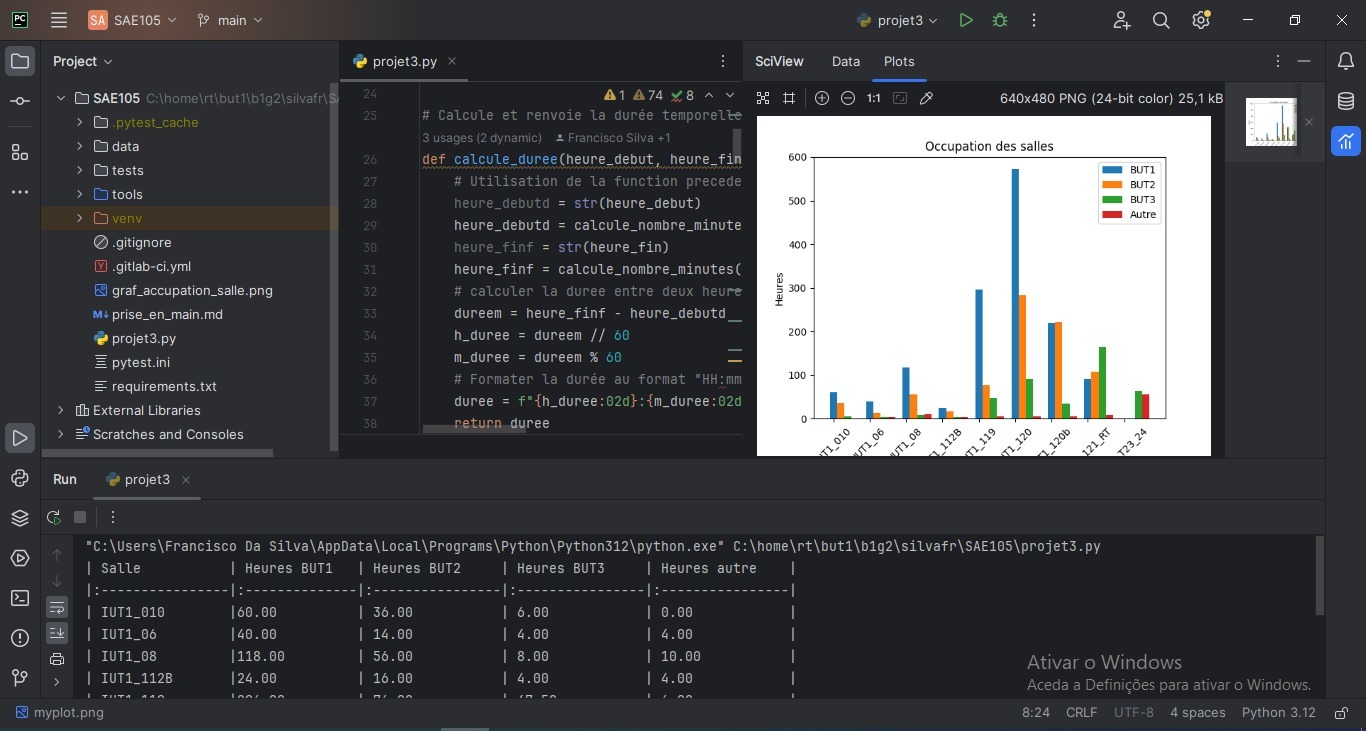
Task: Select the plot thumbnail in SciView
Action: 1271,122
